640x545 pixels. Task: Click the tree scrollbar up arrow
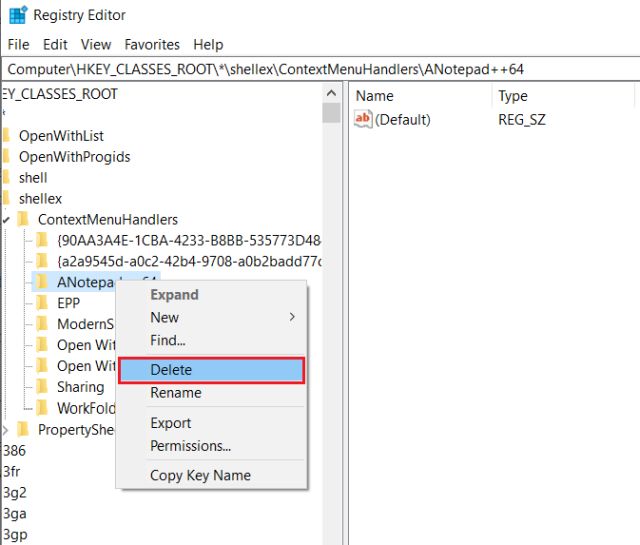point(331,93)
